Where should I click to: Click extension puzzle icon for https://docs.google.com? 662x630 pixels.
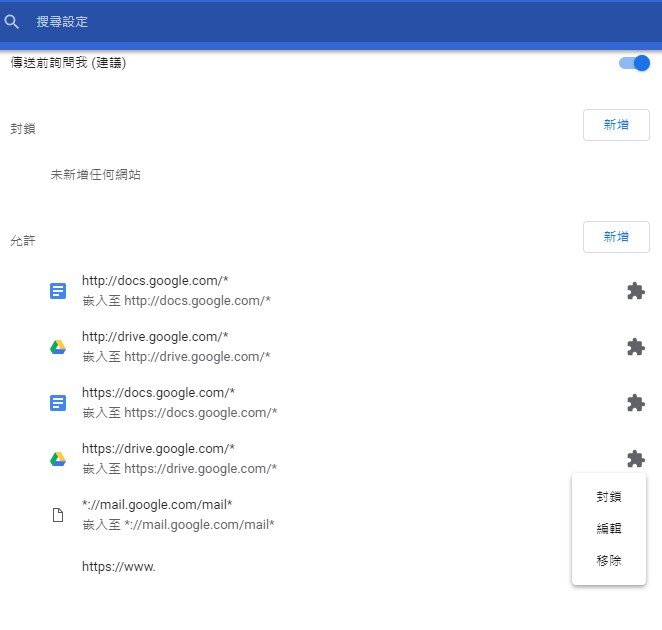[635, 403]
